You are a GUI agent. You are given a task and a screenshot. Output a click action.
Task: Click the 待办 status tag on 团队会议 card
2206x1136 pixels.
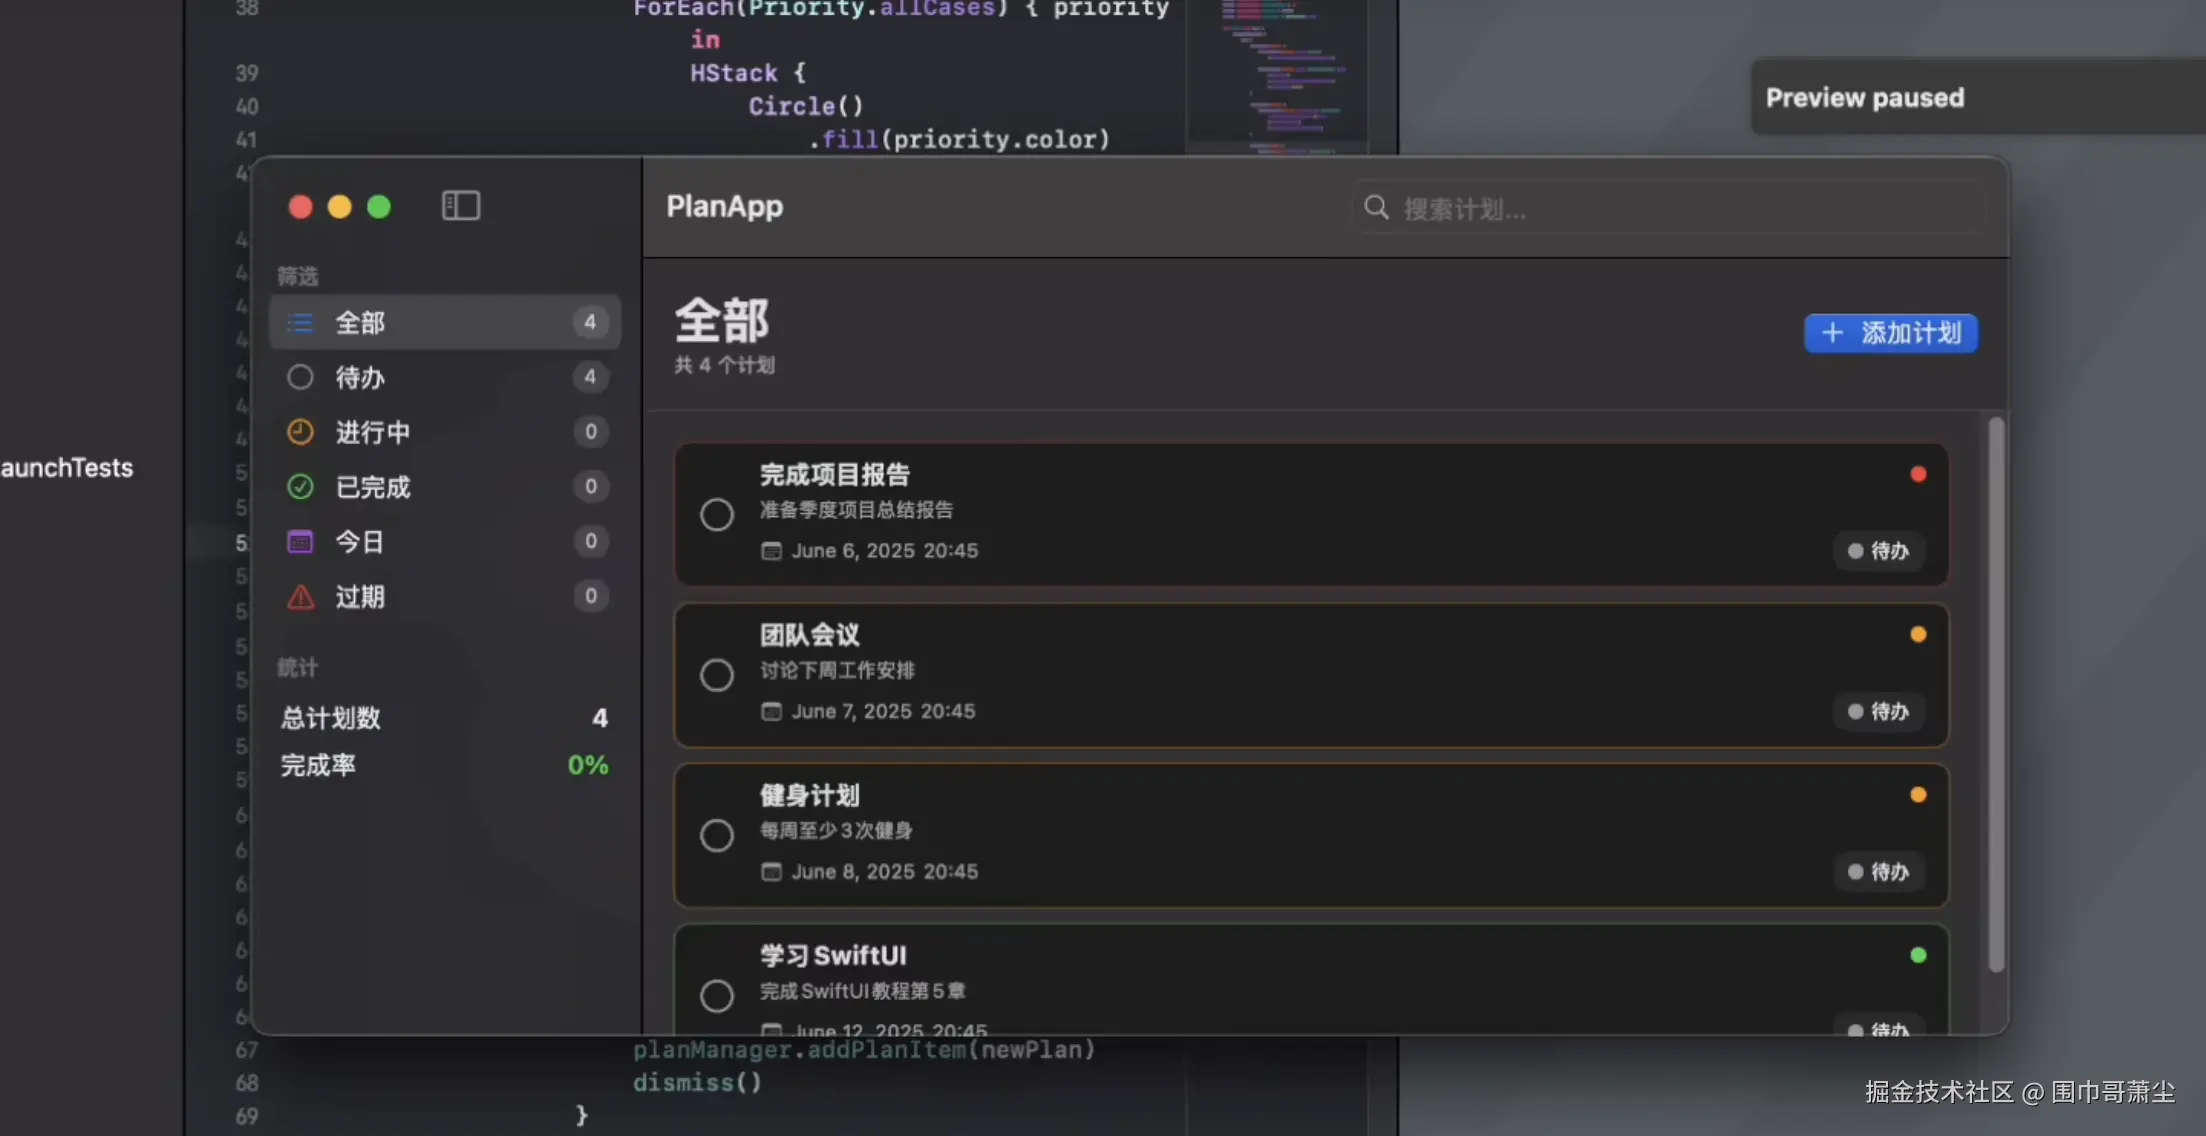[1879, 711]
